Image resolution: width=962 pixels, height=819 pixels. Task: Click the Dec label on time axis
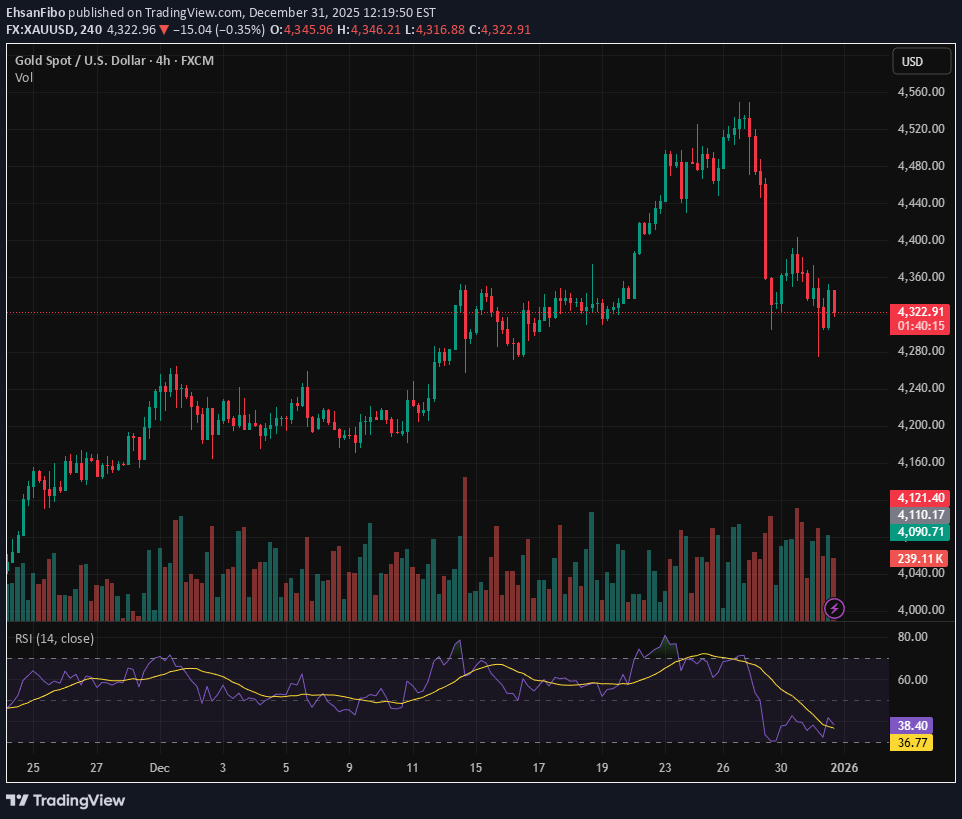tap(160, 768)
